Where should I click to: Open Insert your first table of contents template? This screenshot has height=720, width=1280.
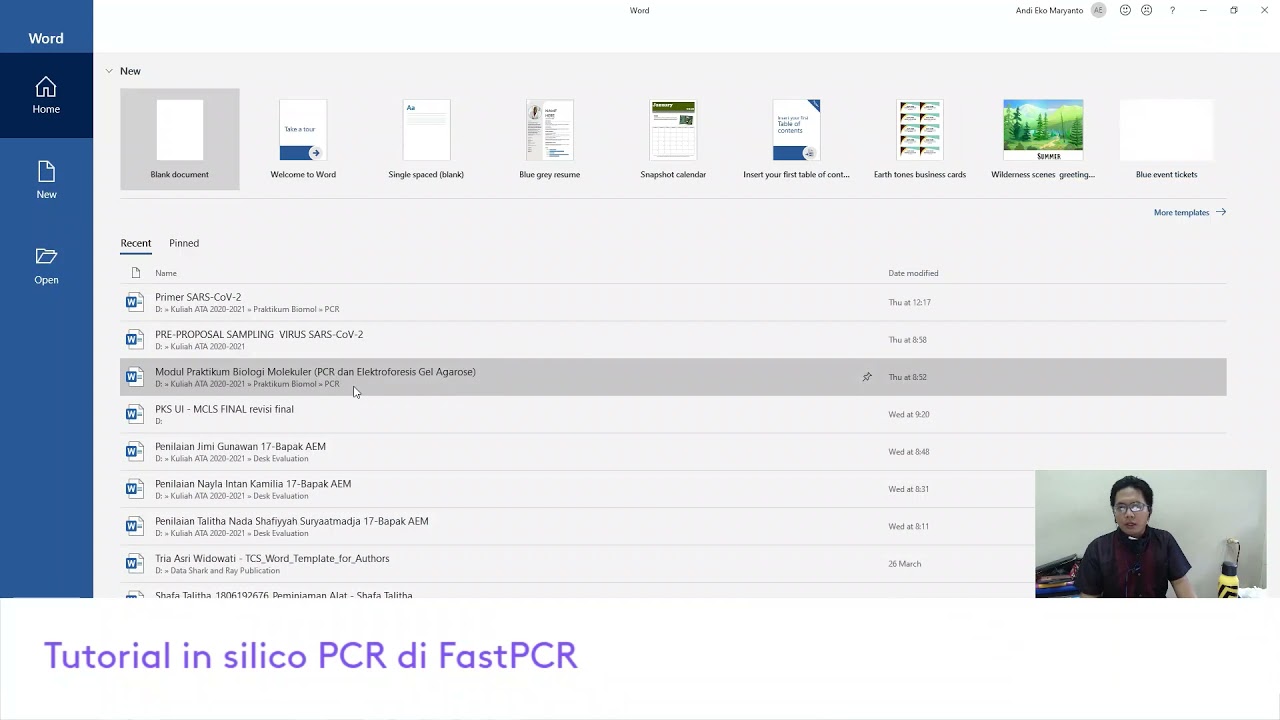796,139
